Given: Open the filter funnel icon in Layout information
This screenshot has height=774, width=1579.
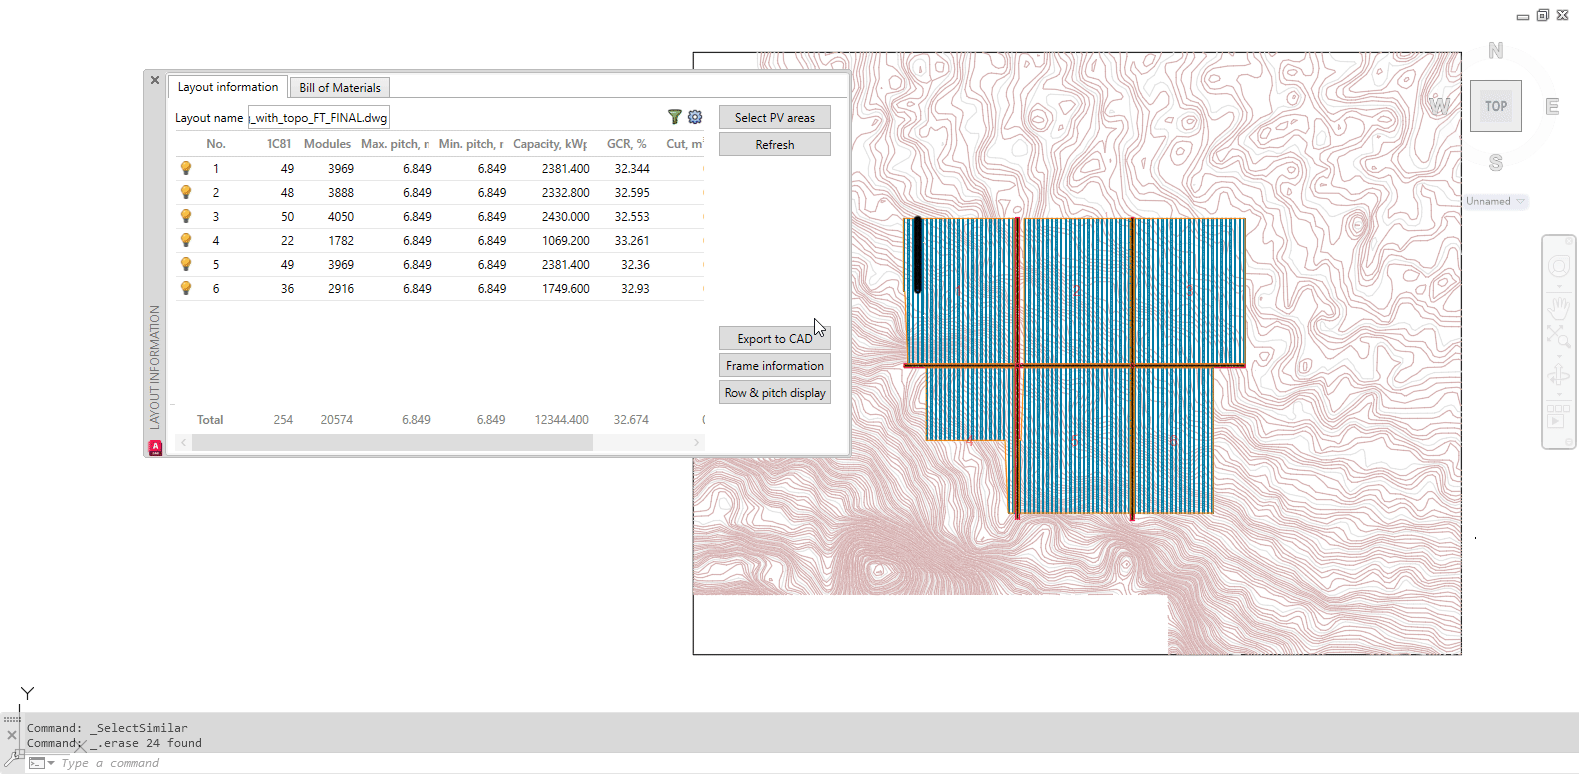Looking at the screenshot, I should pyautogui.click(x=675, y=117).
